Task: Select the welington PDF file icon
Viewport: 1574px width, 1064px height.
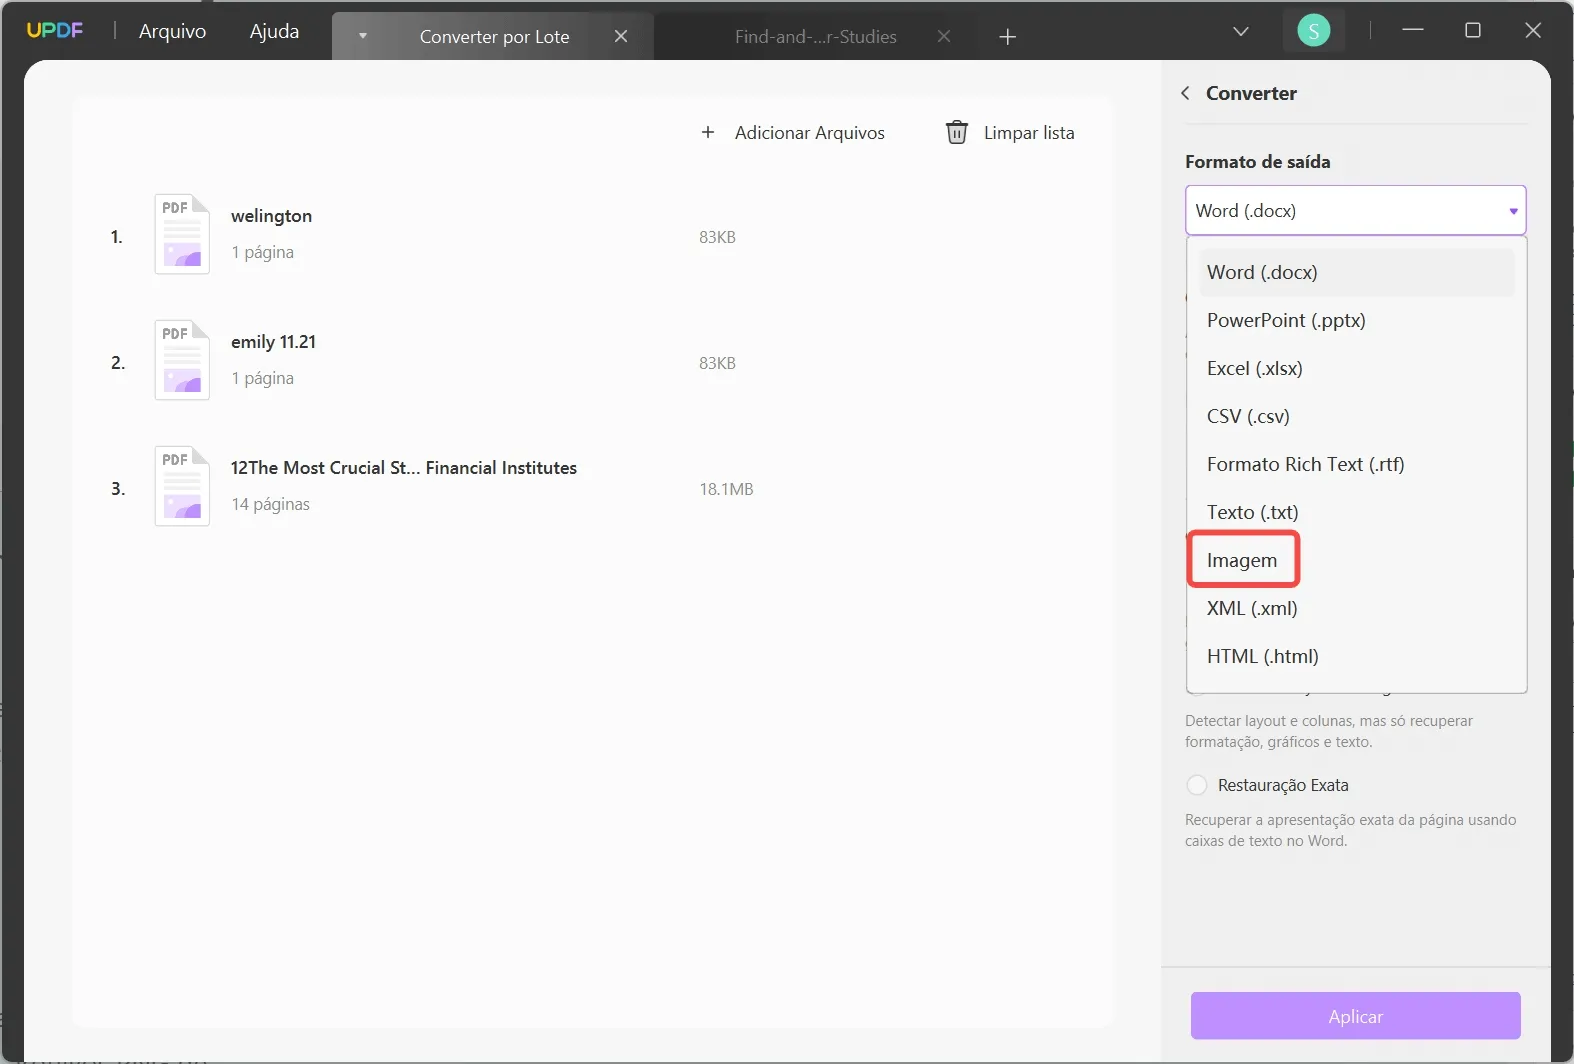Action: point(182,234)
